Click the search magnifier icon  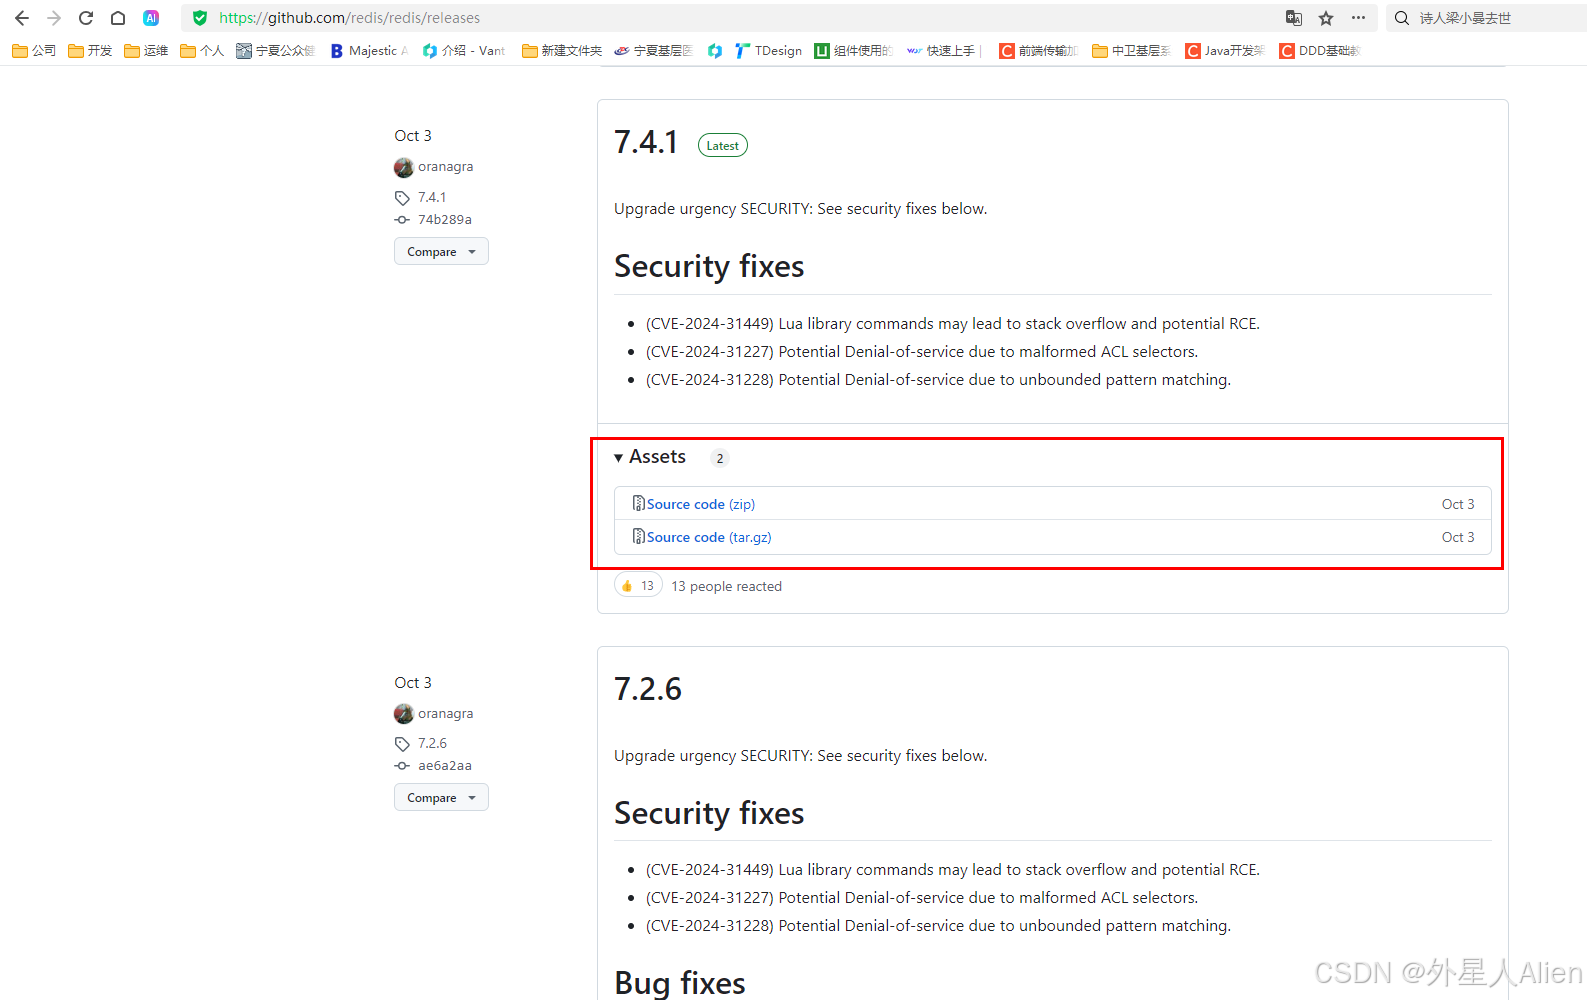pyautogui.click(x=1402, y=18)
